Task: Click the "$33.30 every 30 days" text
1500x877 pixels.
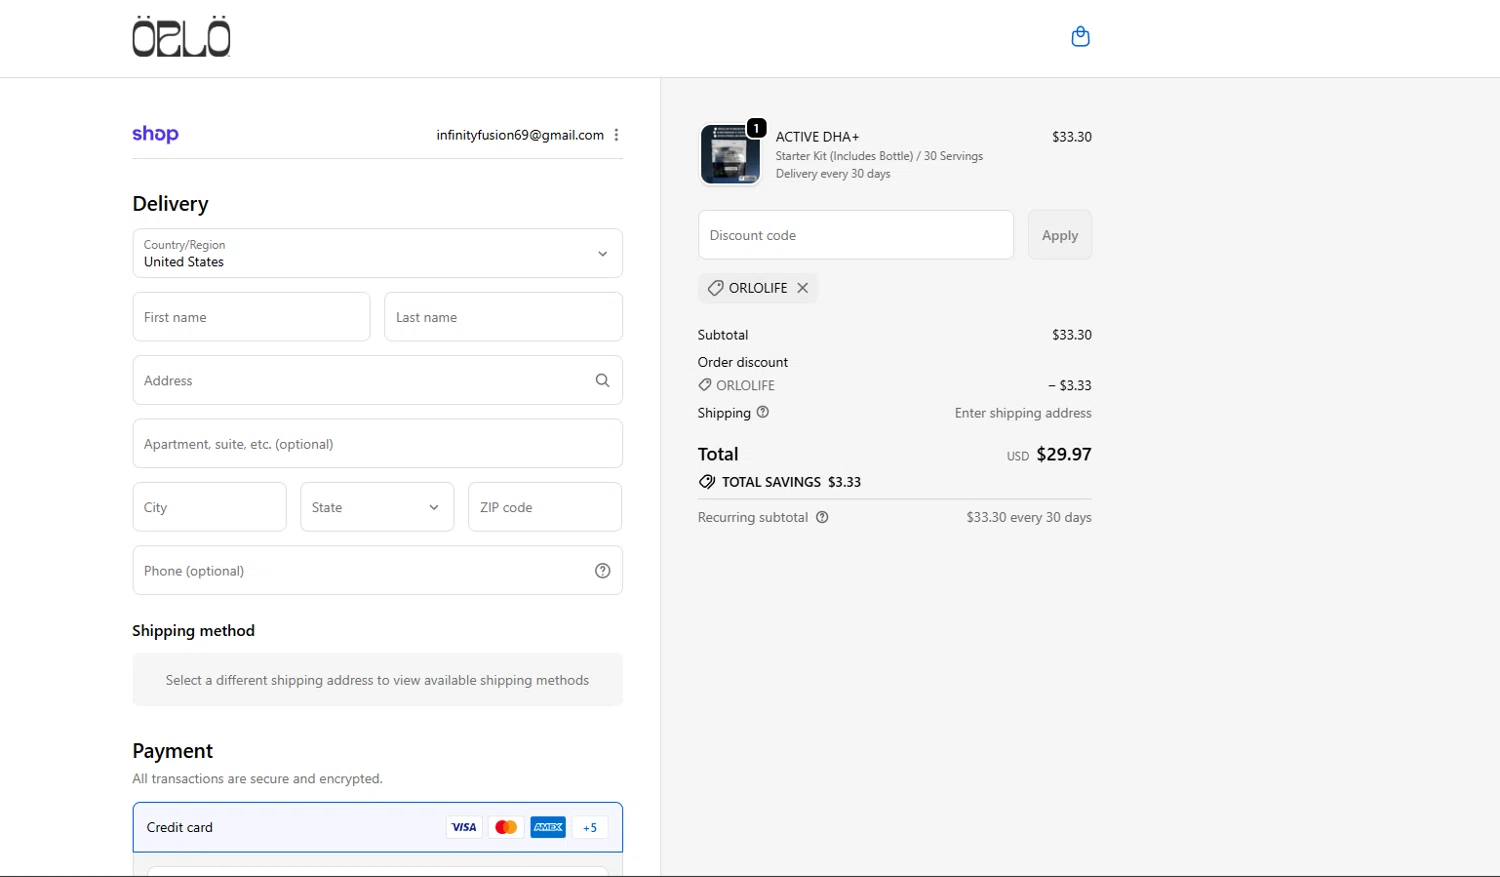Action: click(x=1029, y=517)
